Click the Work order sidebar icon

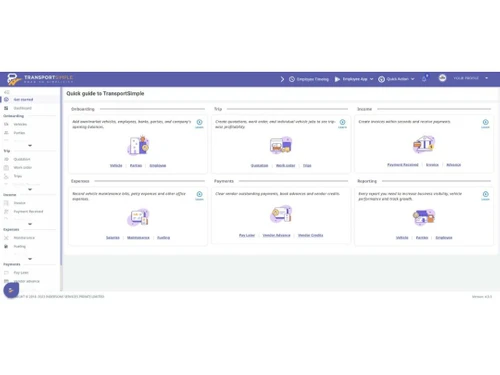(6, 167)
